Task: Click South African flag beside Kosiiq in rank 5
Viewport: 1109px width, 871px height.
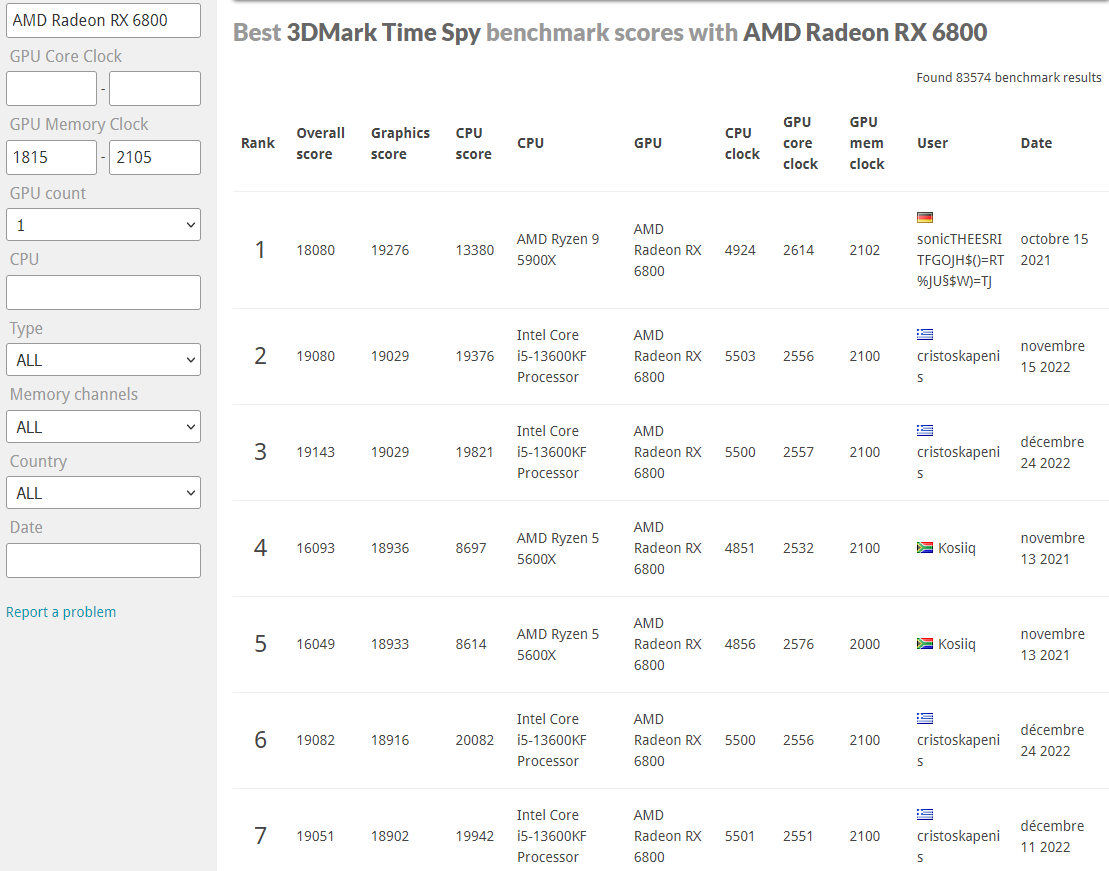Action: pyautogui.click(x=924, y=644)
